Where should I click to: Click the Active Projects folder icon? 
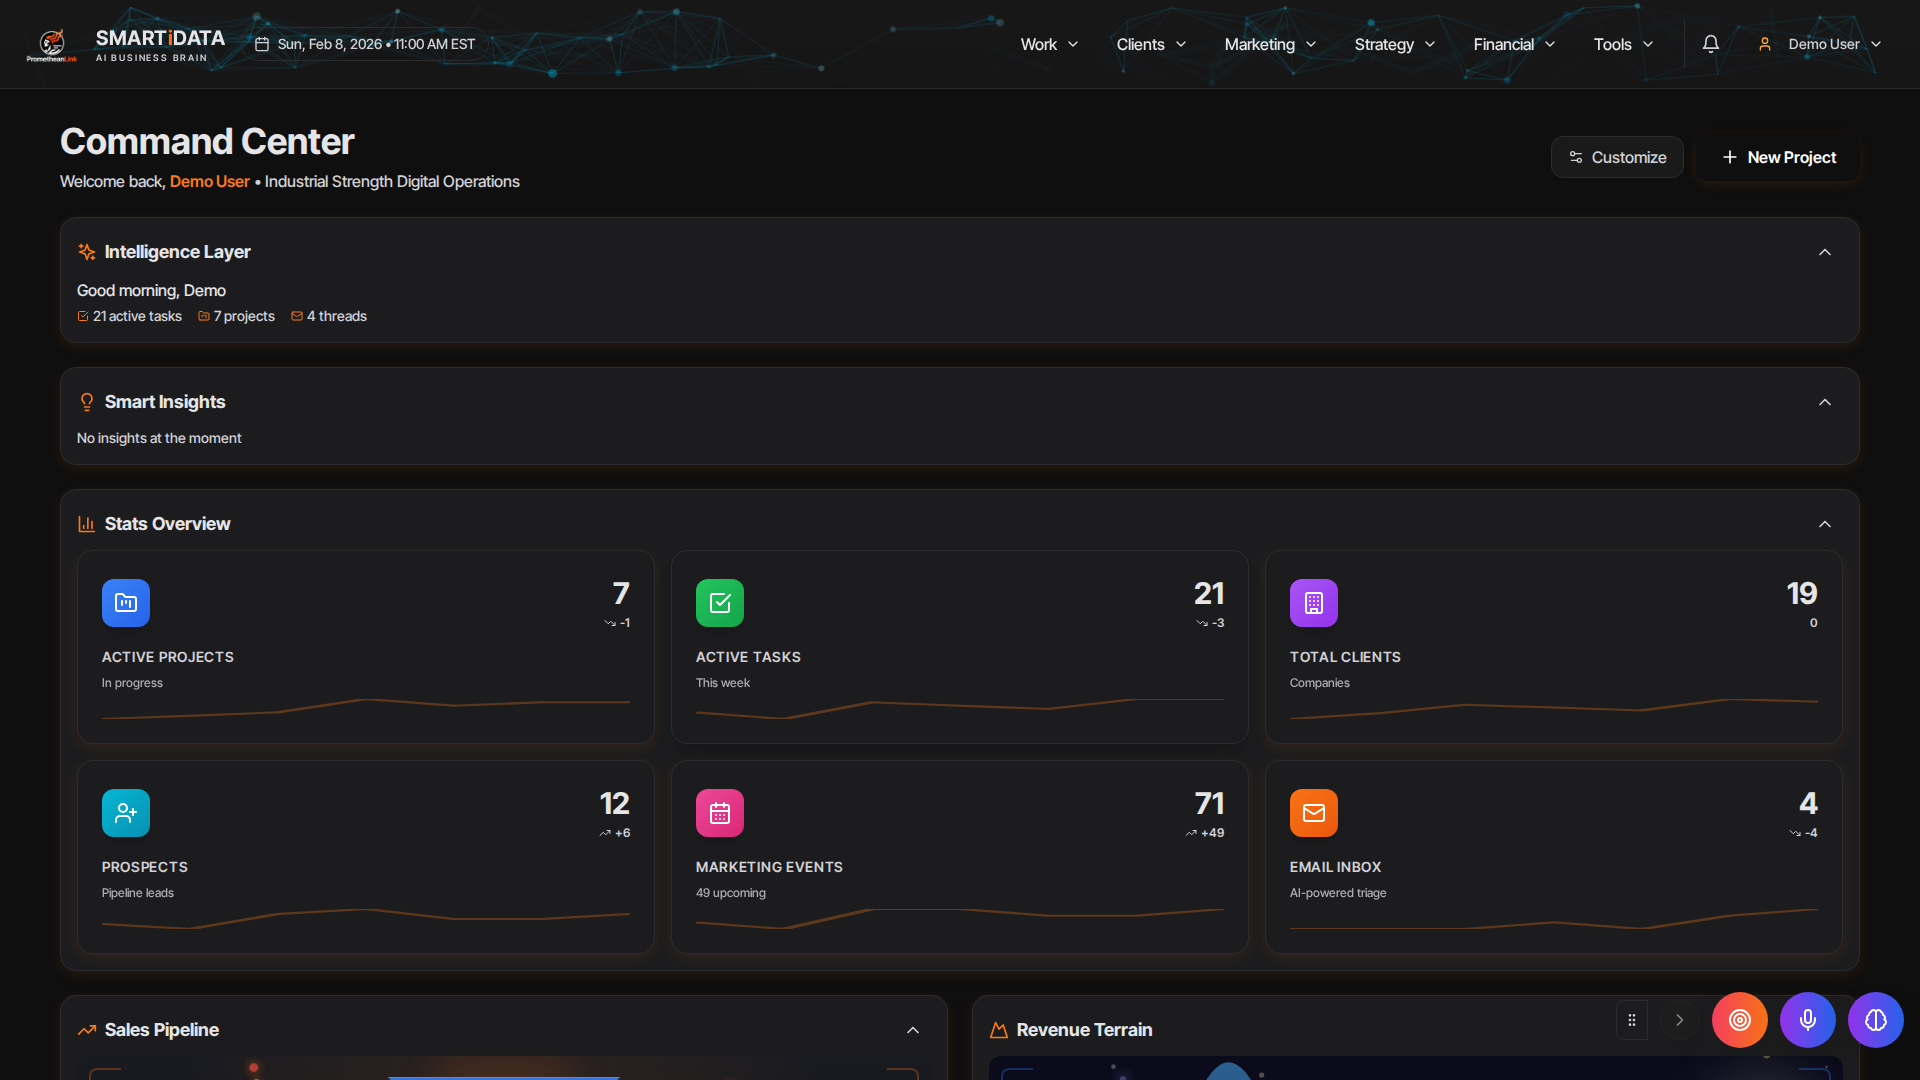coord(126,603)
